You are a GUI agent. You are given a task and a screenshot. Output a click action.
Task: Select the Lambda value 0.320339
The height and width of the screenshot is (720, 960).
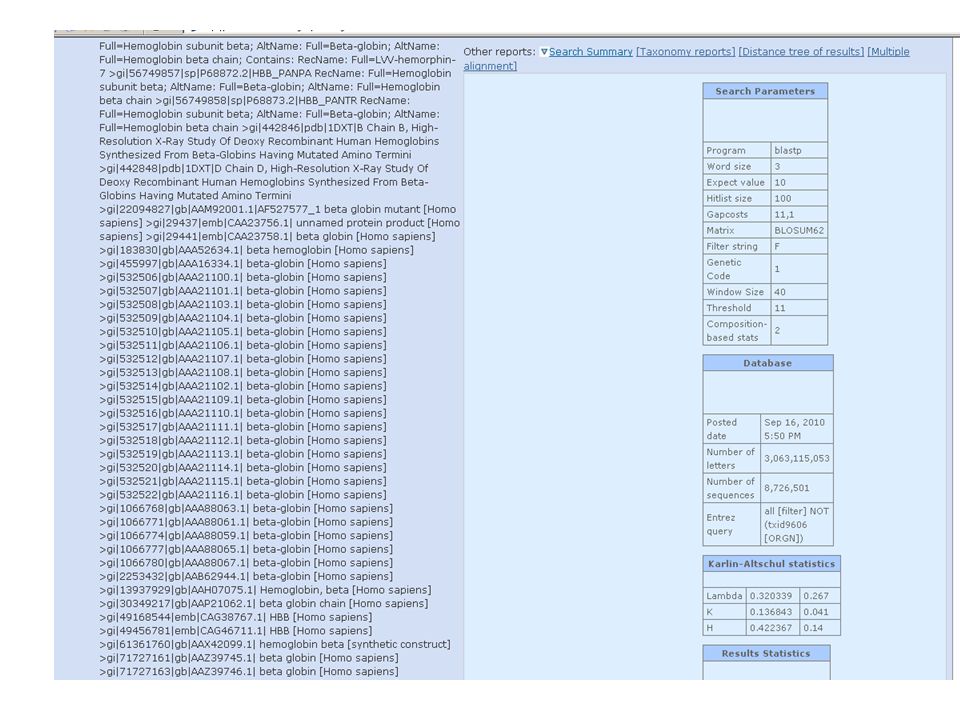click(x=770, y=596)
